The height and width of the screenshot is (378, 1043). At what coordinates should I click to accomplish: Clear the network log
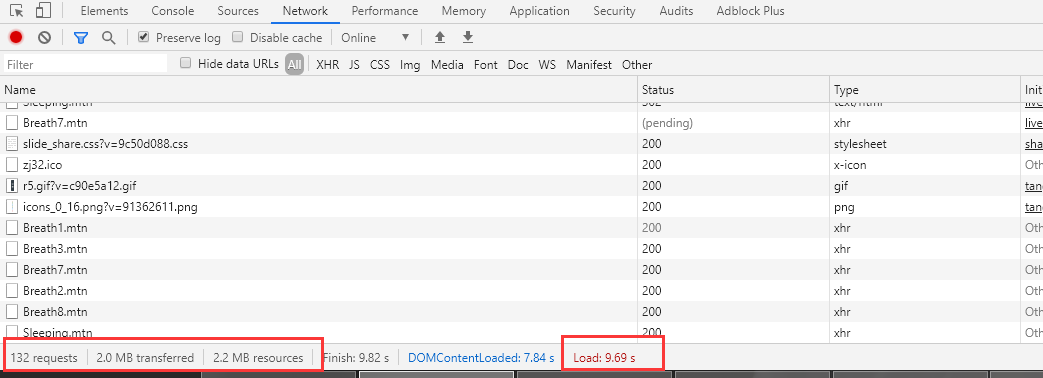(44, 38)
